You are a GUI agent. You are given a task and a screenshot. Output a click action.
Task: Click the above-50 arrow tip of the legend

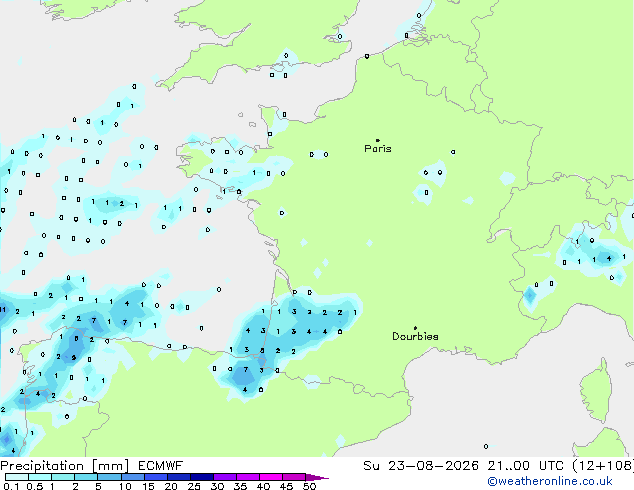tap(317, 477)
